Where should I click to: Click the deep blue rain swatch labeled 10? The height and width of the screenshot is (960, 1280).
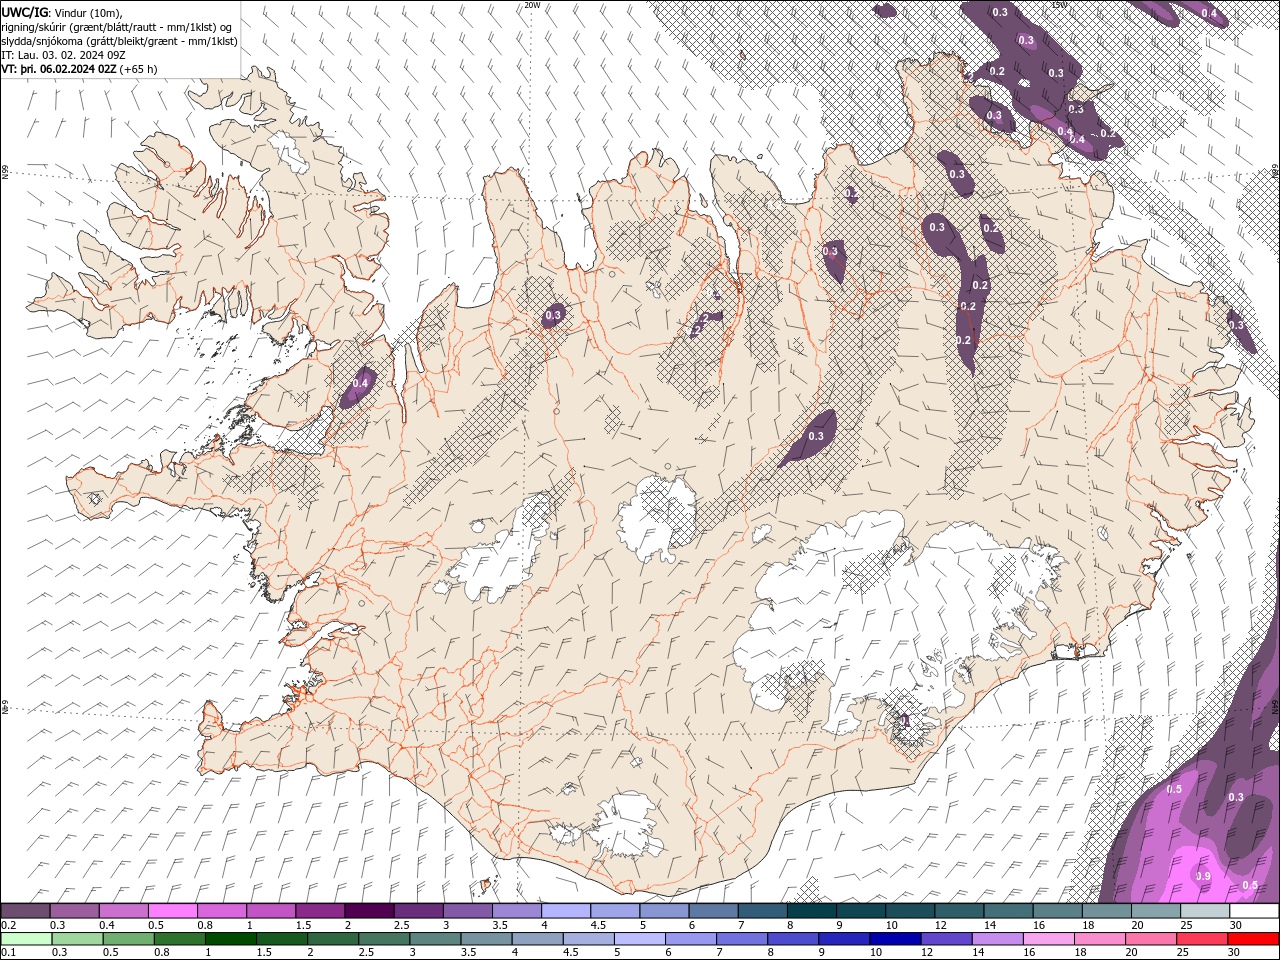(x=894, y=939)
